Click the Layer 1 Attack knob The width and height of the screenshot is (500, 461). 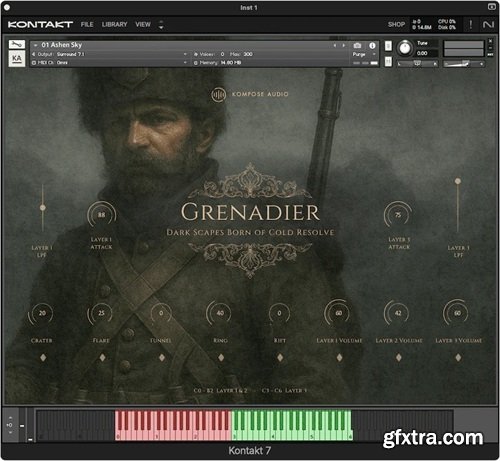coord(101,215)
